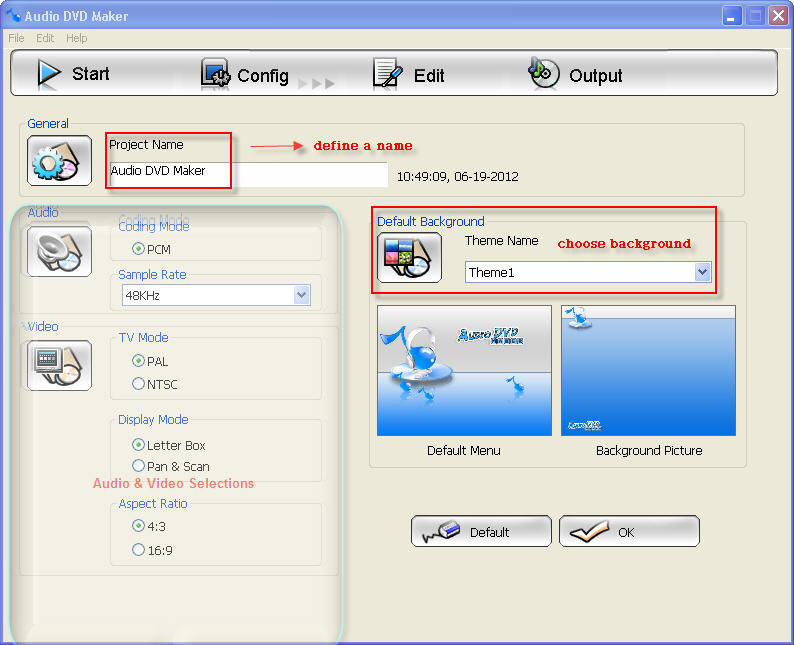Click the timestamp 10:49:09, 06-19-2012
Screen dimensions: 794x645
coord(458,177)
